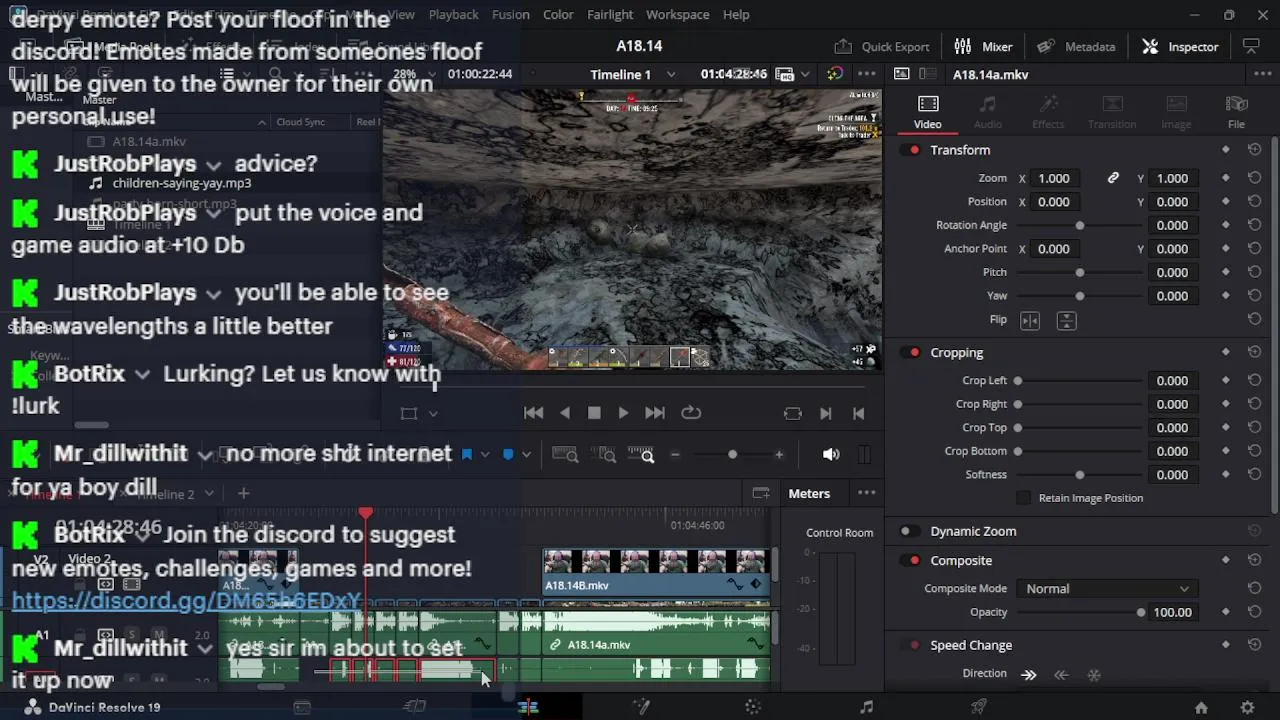Jump to next clip button
The image size is (1280, 720).
click(x=825, y=413)
